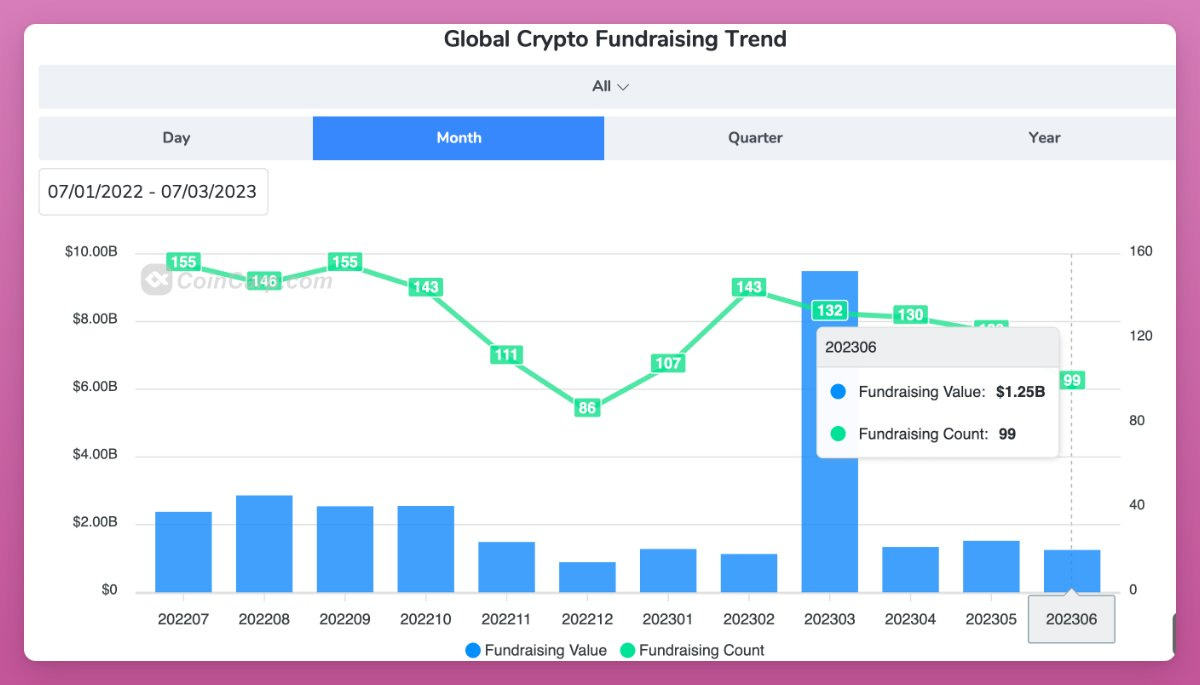Click the blue dot beside Fundraising Value in tooltip
Image resolution: width=1200 pixels, height=685 pixels.
click(837, 392)
